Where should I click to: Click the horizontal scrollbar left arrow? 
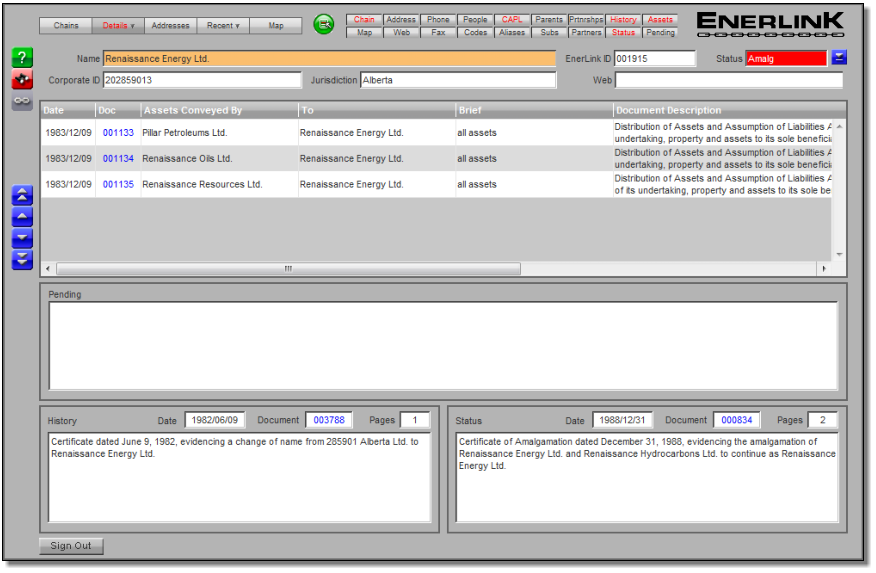tap(48, 269)
